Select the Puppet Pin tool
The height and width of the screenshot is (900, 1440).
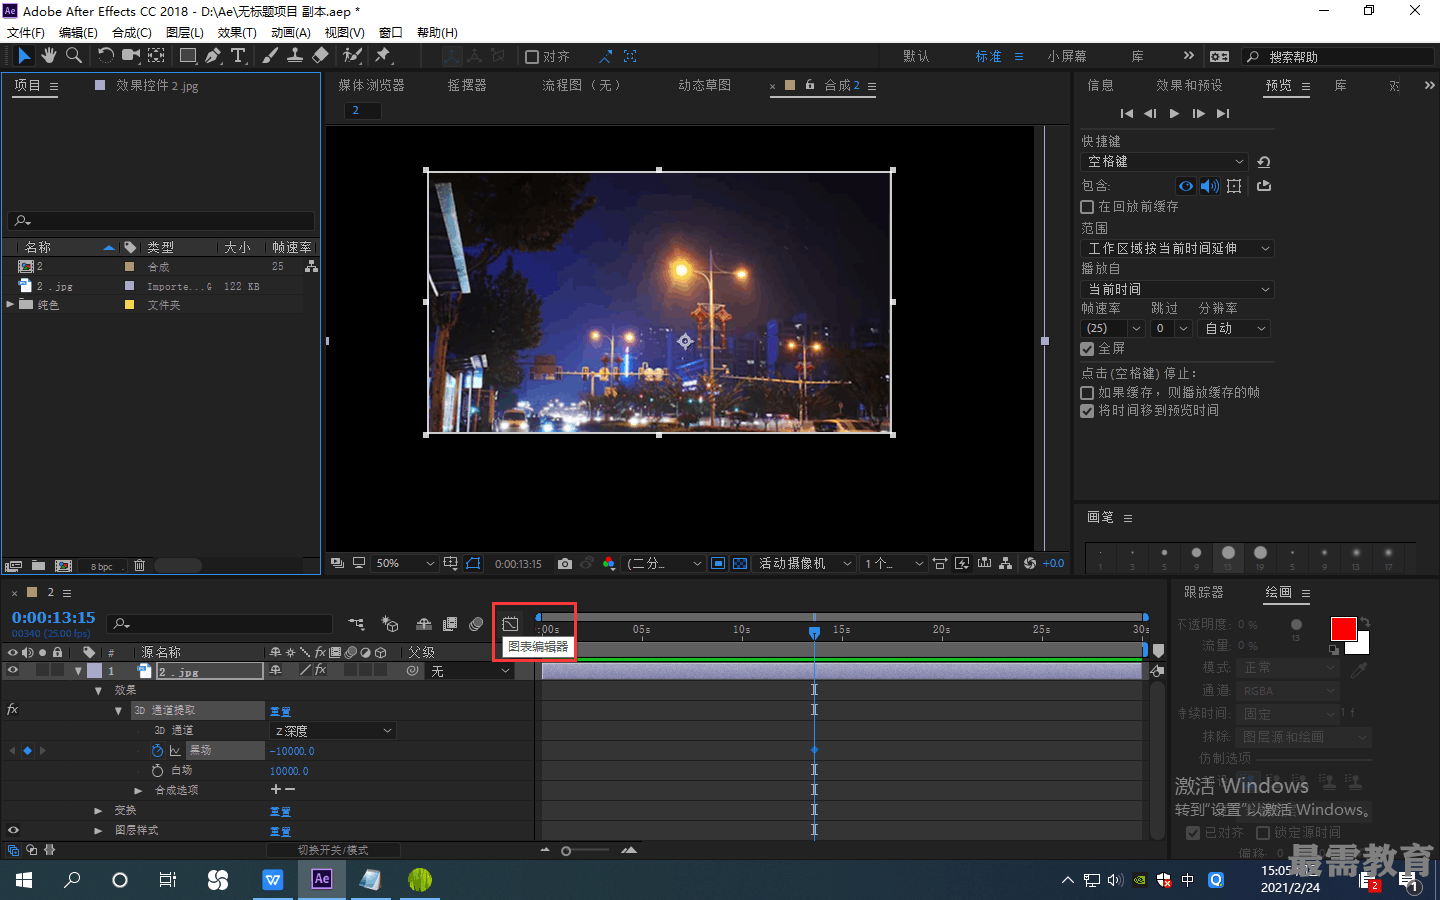click(x=383, y=56)
